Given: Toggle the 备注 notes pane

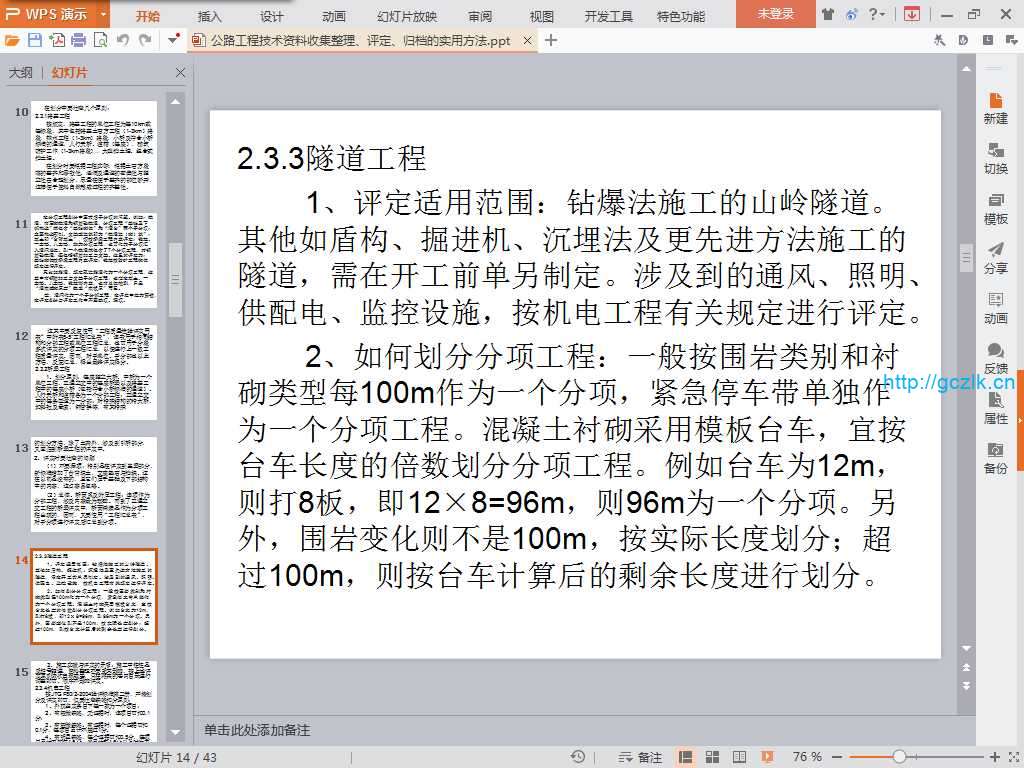Looking at the screenshot, I should pyautogui.click(x=641, y=757).
